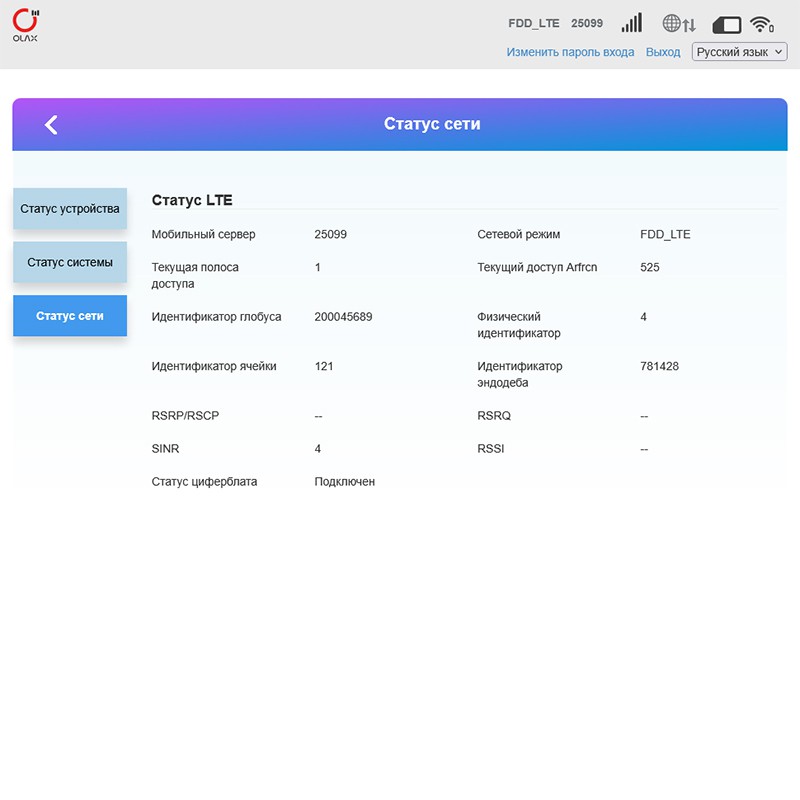The height and width of the screenshot is (800, 800).
Task: Click the globe identifier value 200045689
Action: click(x=343, y=317)
